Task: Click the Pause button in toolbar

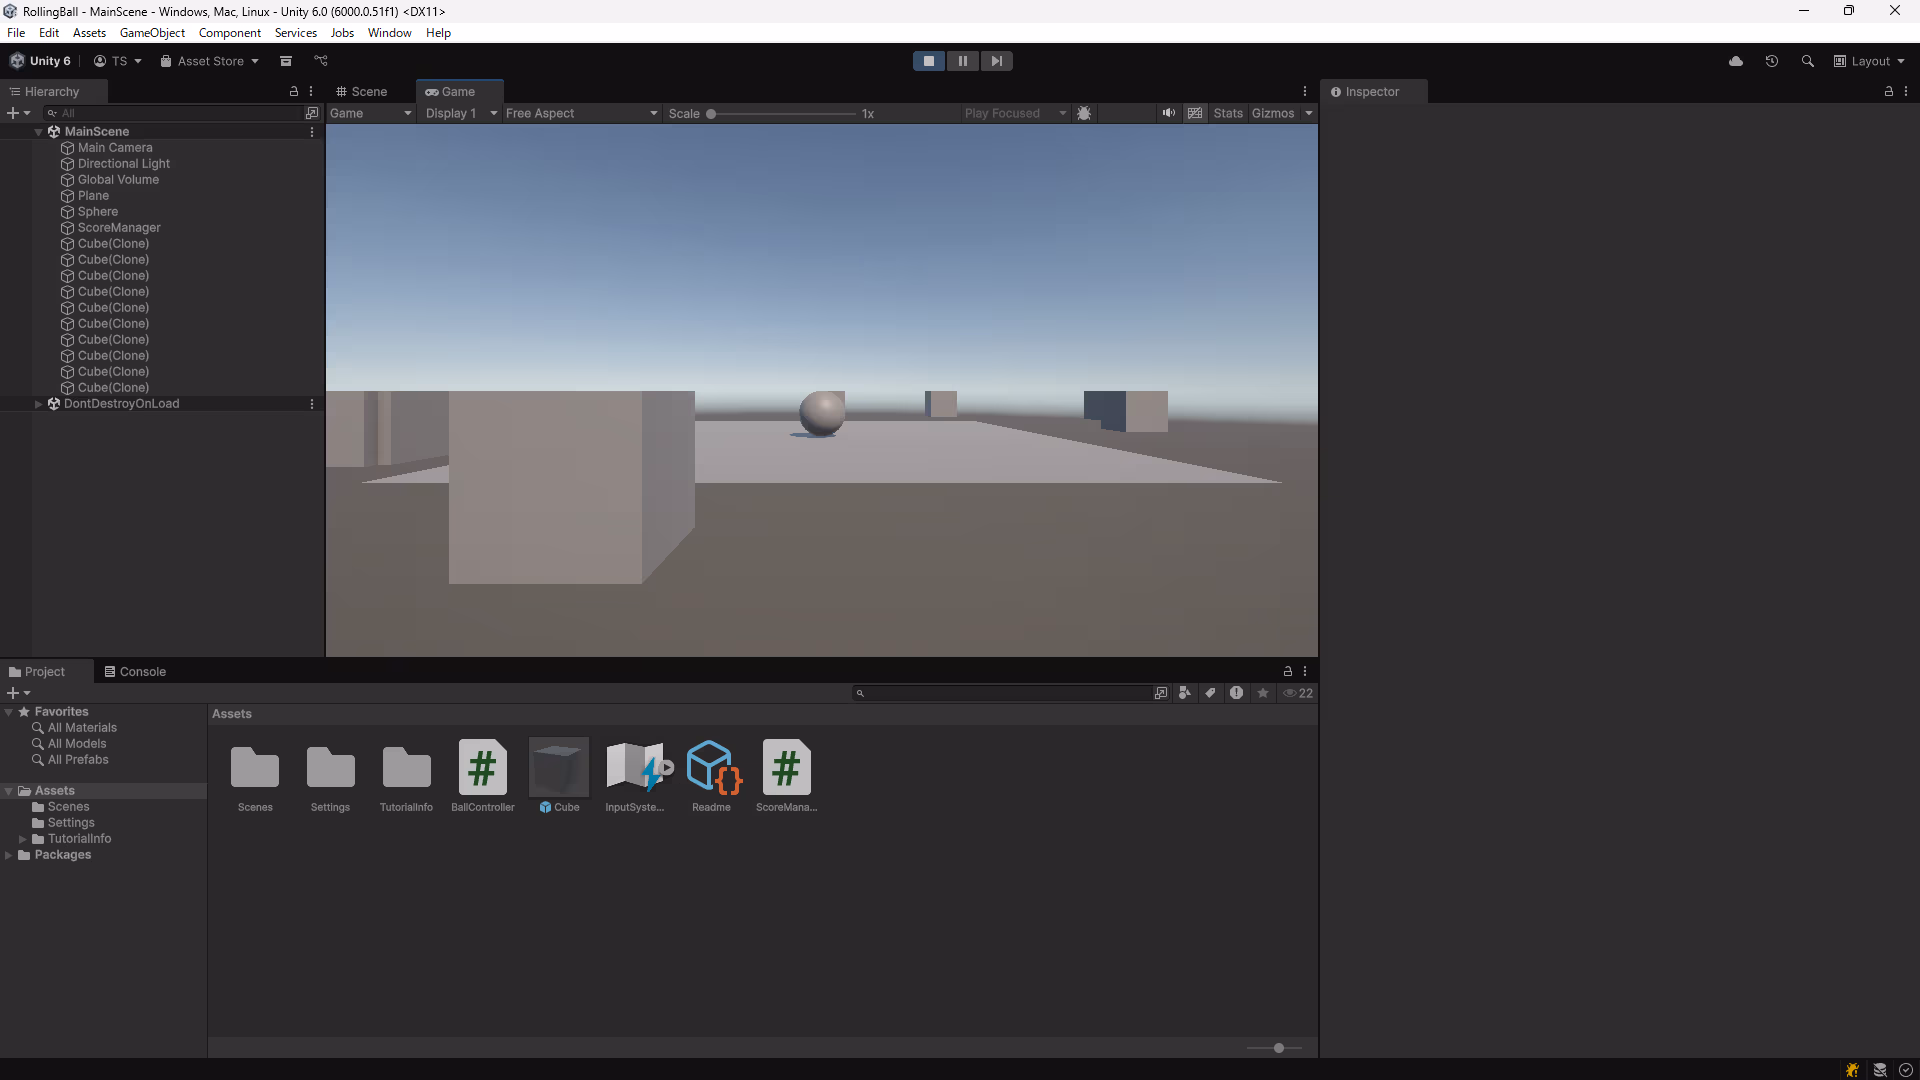Action: [962, 61]
